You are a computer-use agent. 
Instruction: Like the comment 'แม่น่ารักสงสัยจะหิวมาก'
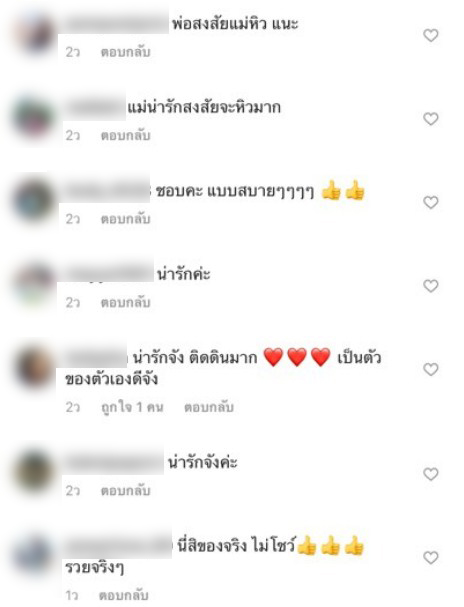click(x=430, y=118)
